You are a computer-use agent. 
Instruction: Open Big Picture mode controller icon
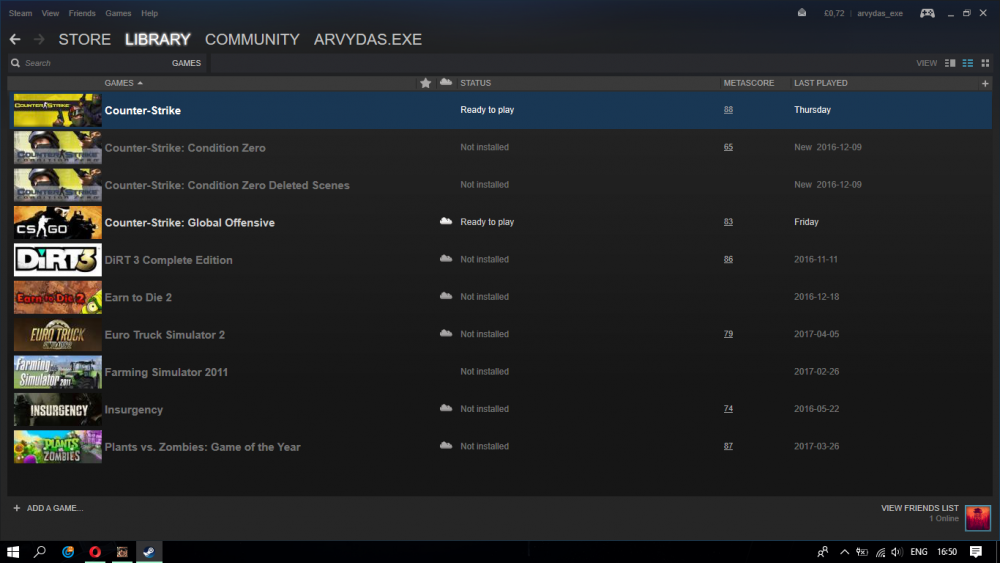click(x=927, y=13)
